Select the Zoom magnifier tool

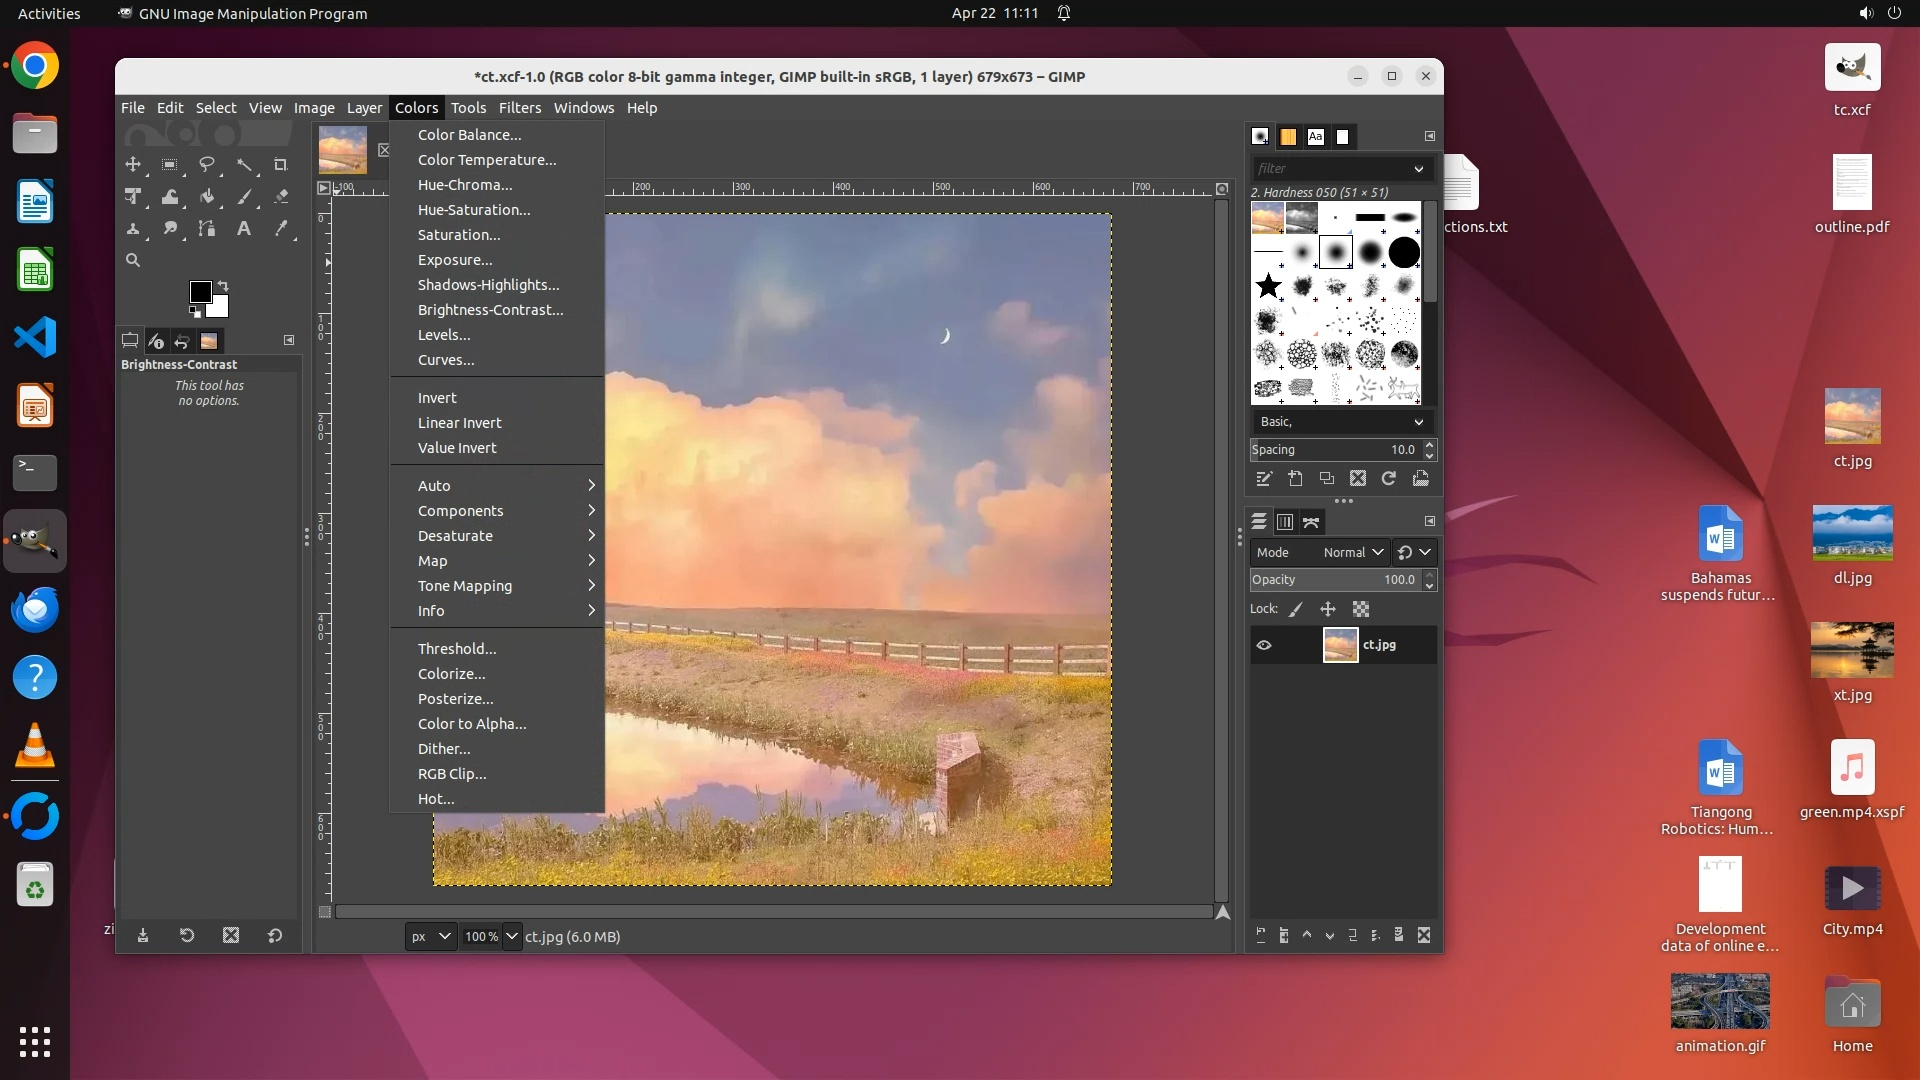point(132,260)
